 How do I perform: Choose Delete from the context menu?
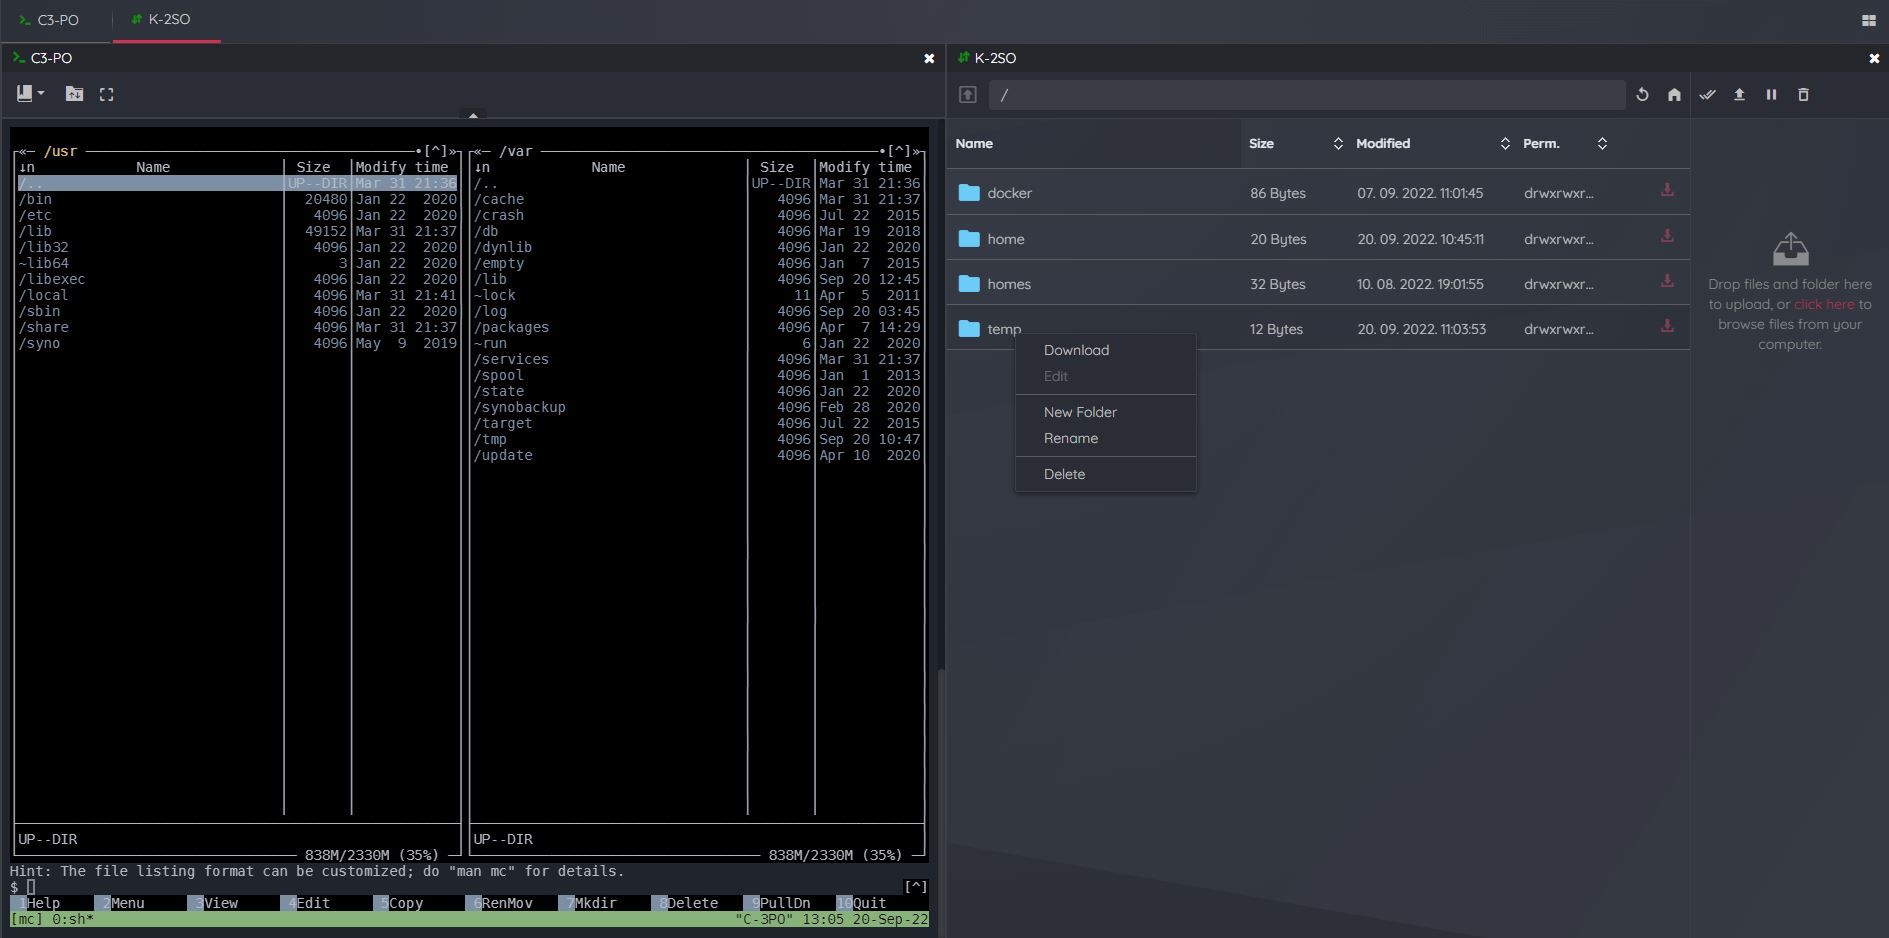1064,474
